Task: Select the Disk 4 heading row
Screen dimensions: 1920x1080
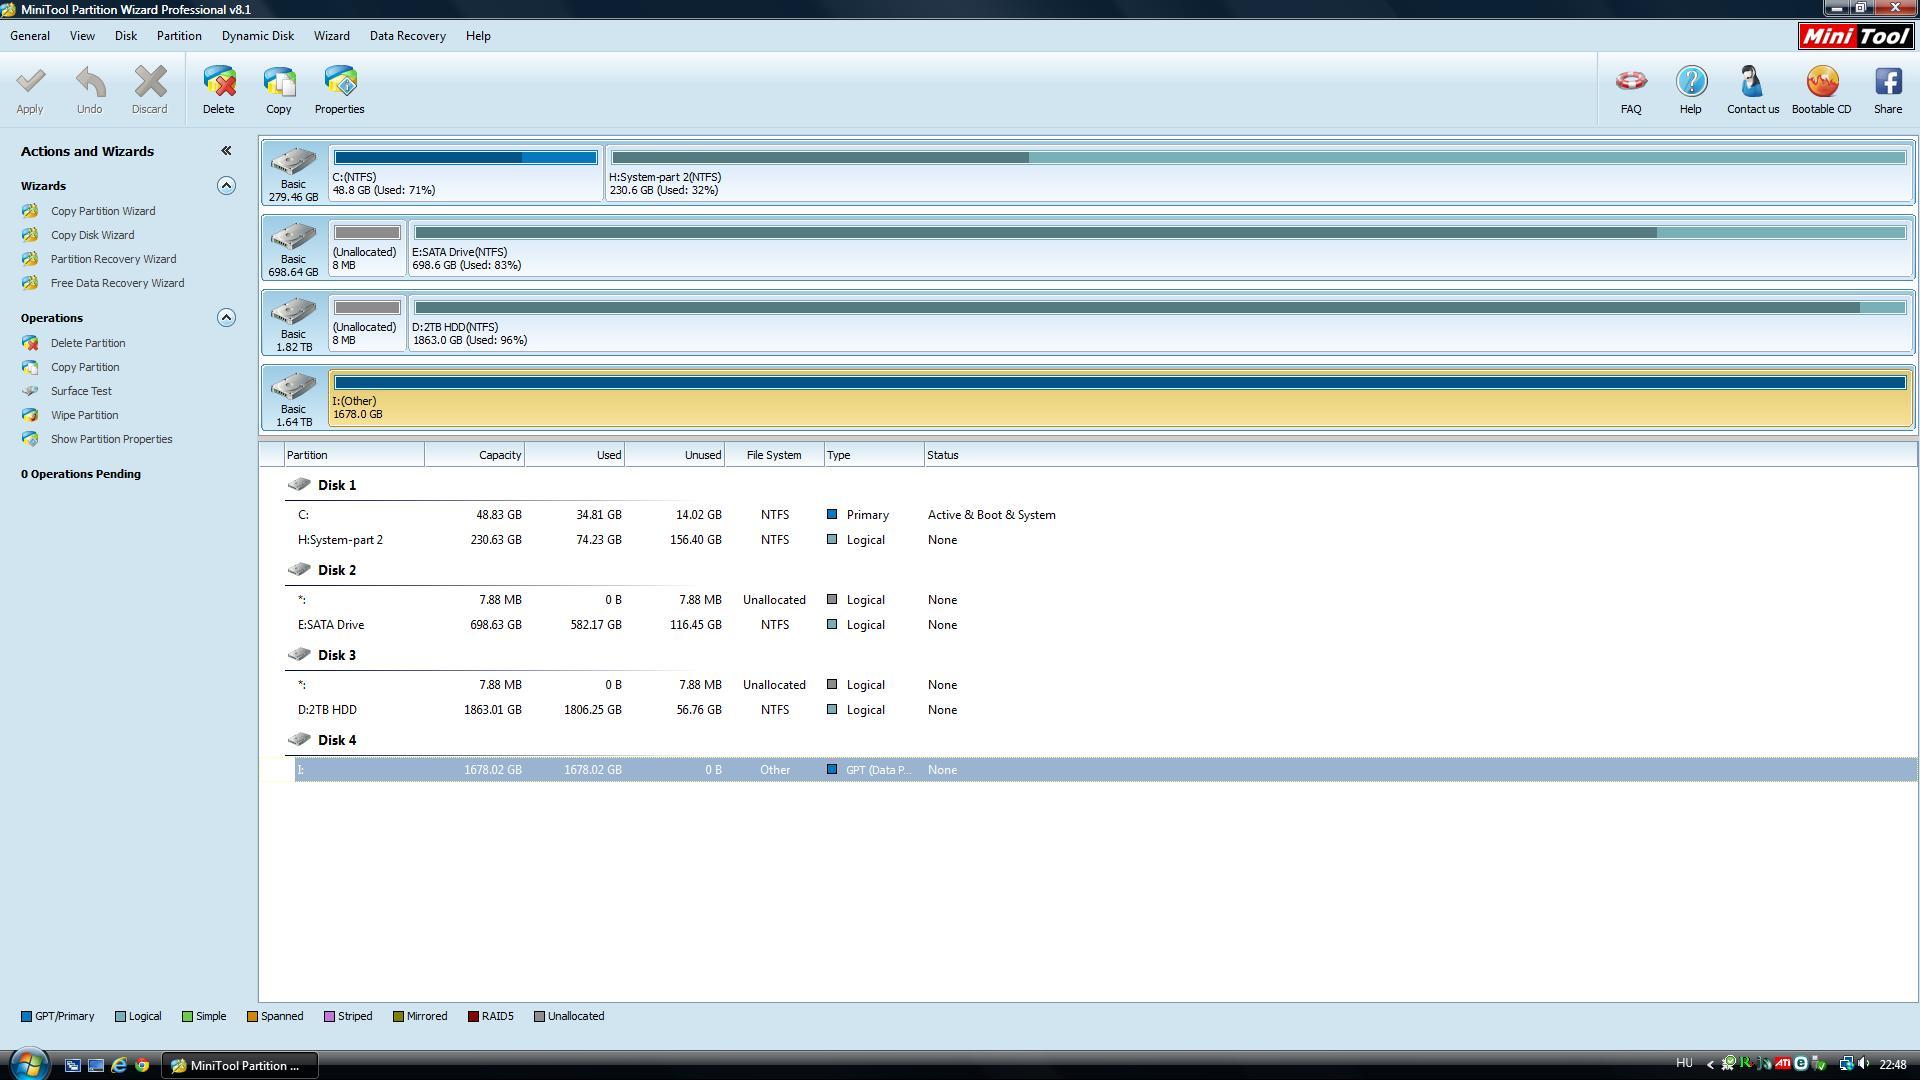Action: tap(336, 740)
